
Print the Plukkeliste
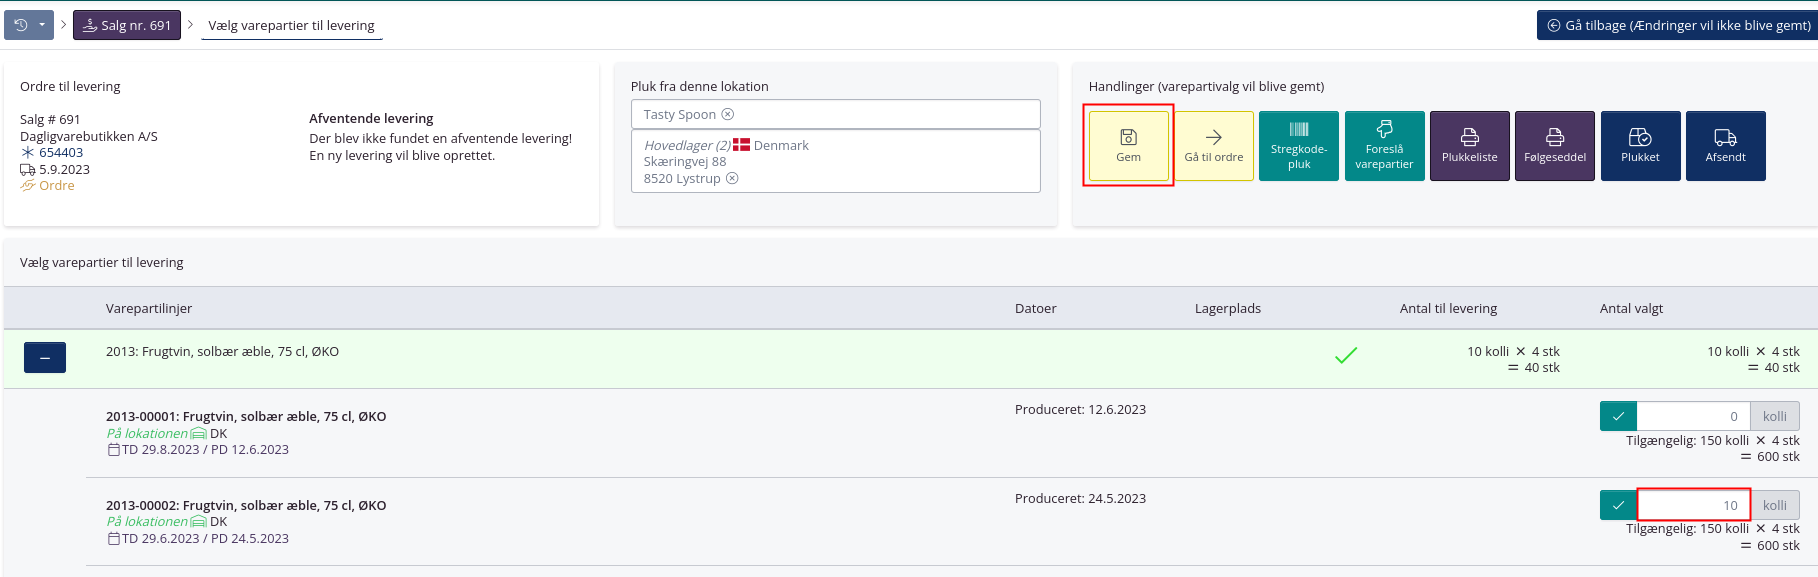(x=1469, y=146)
